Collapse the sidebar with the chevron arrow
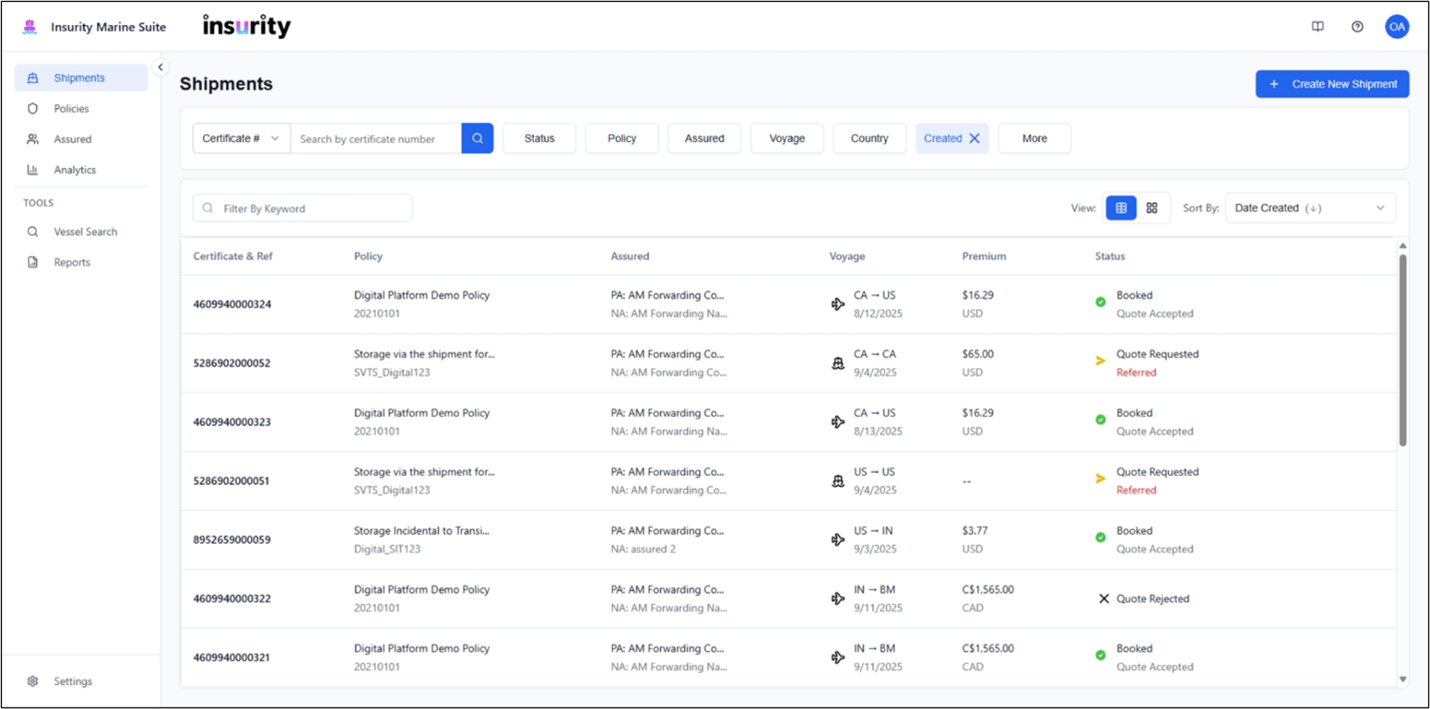The width and height of the screenshot is (1430, 709). 161,67
